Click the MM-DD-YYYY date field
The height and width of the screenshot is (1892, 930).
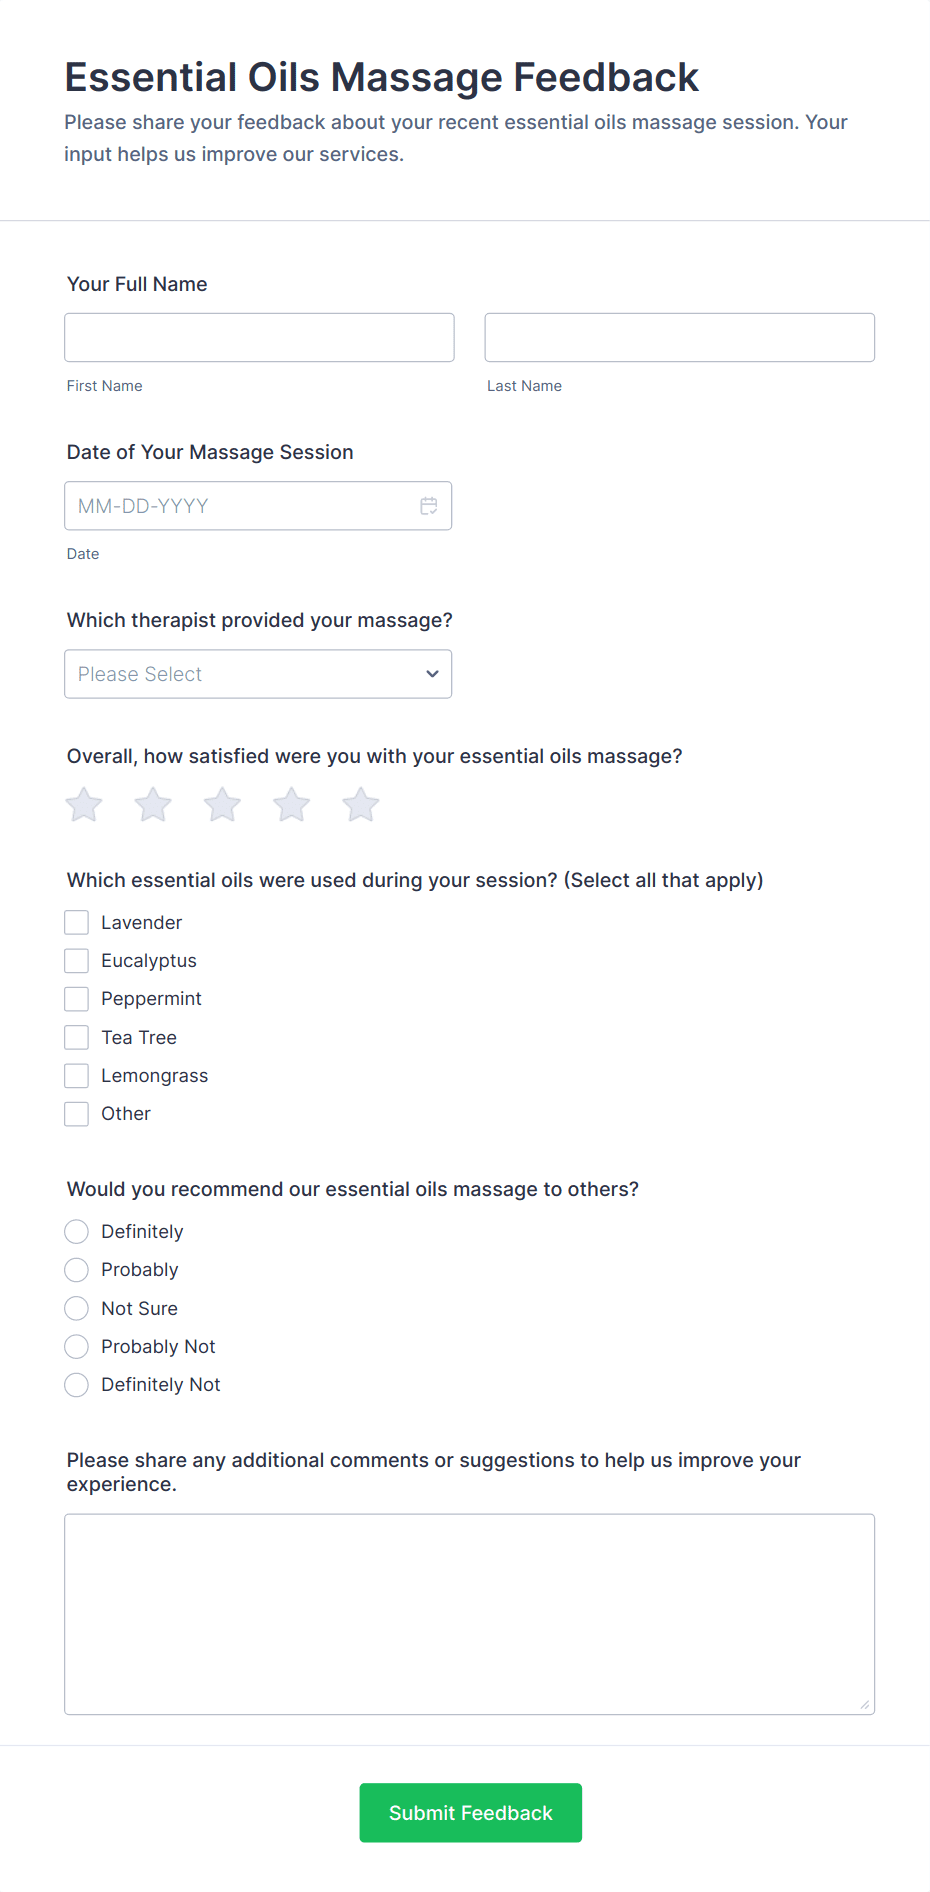pyautogui.click(x=258, y=506)
